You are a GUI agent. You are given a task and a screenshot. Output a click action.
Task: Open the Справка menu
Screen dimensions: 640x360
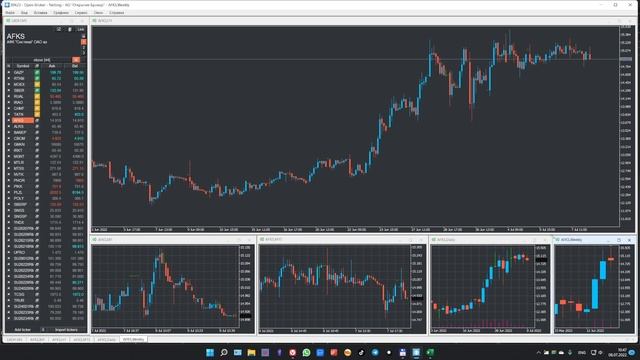[x=116, y=13]
